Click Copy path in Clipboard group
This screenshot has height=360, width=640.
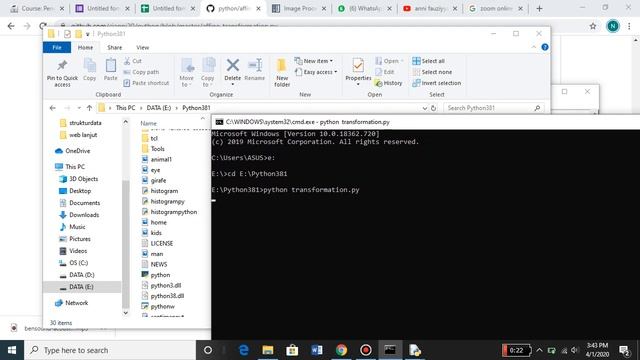click(x=141, y=72)
